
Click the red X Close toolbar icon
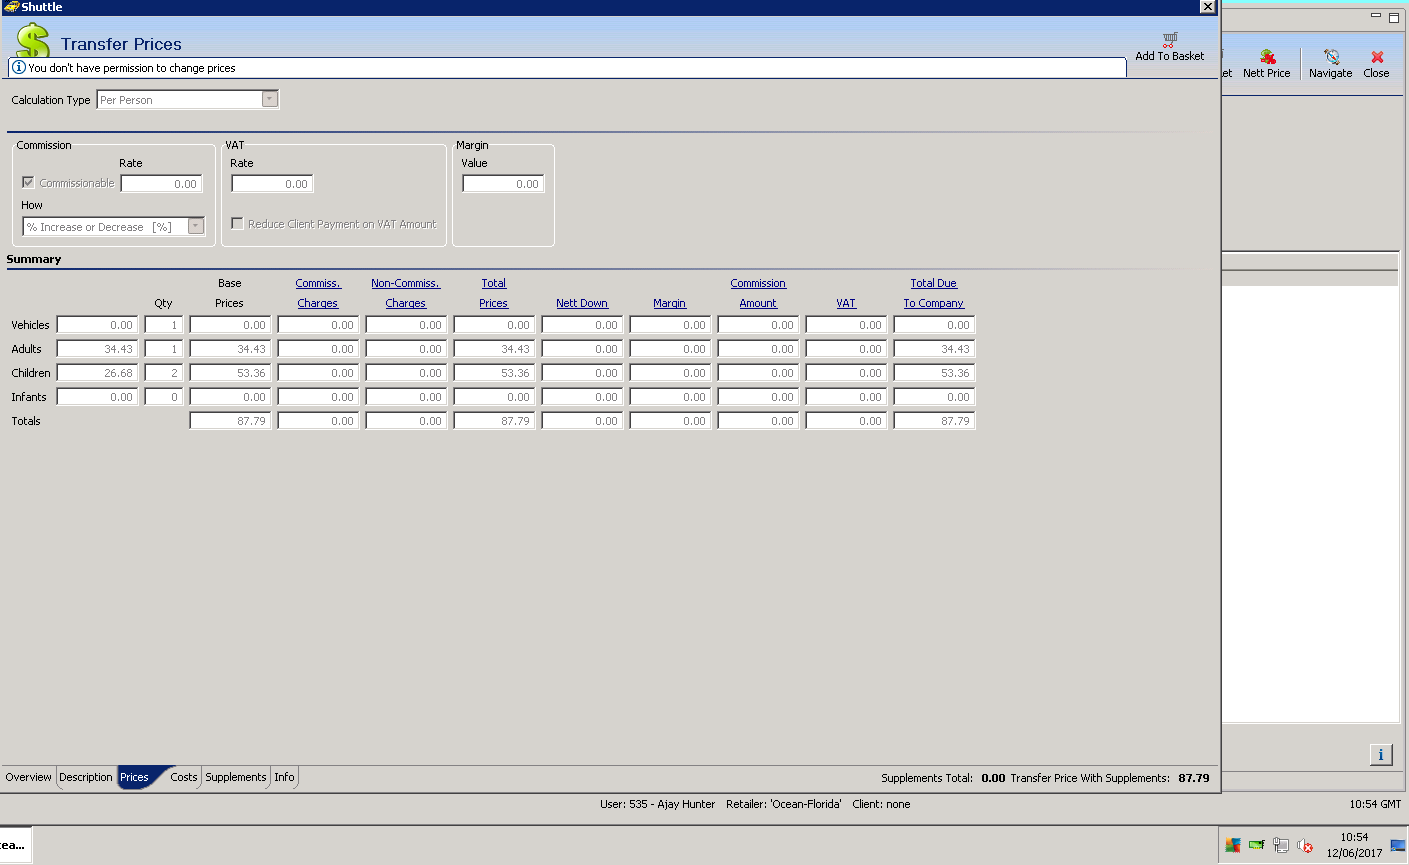tap(1376, 58)
